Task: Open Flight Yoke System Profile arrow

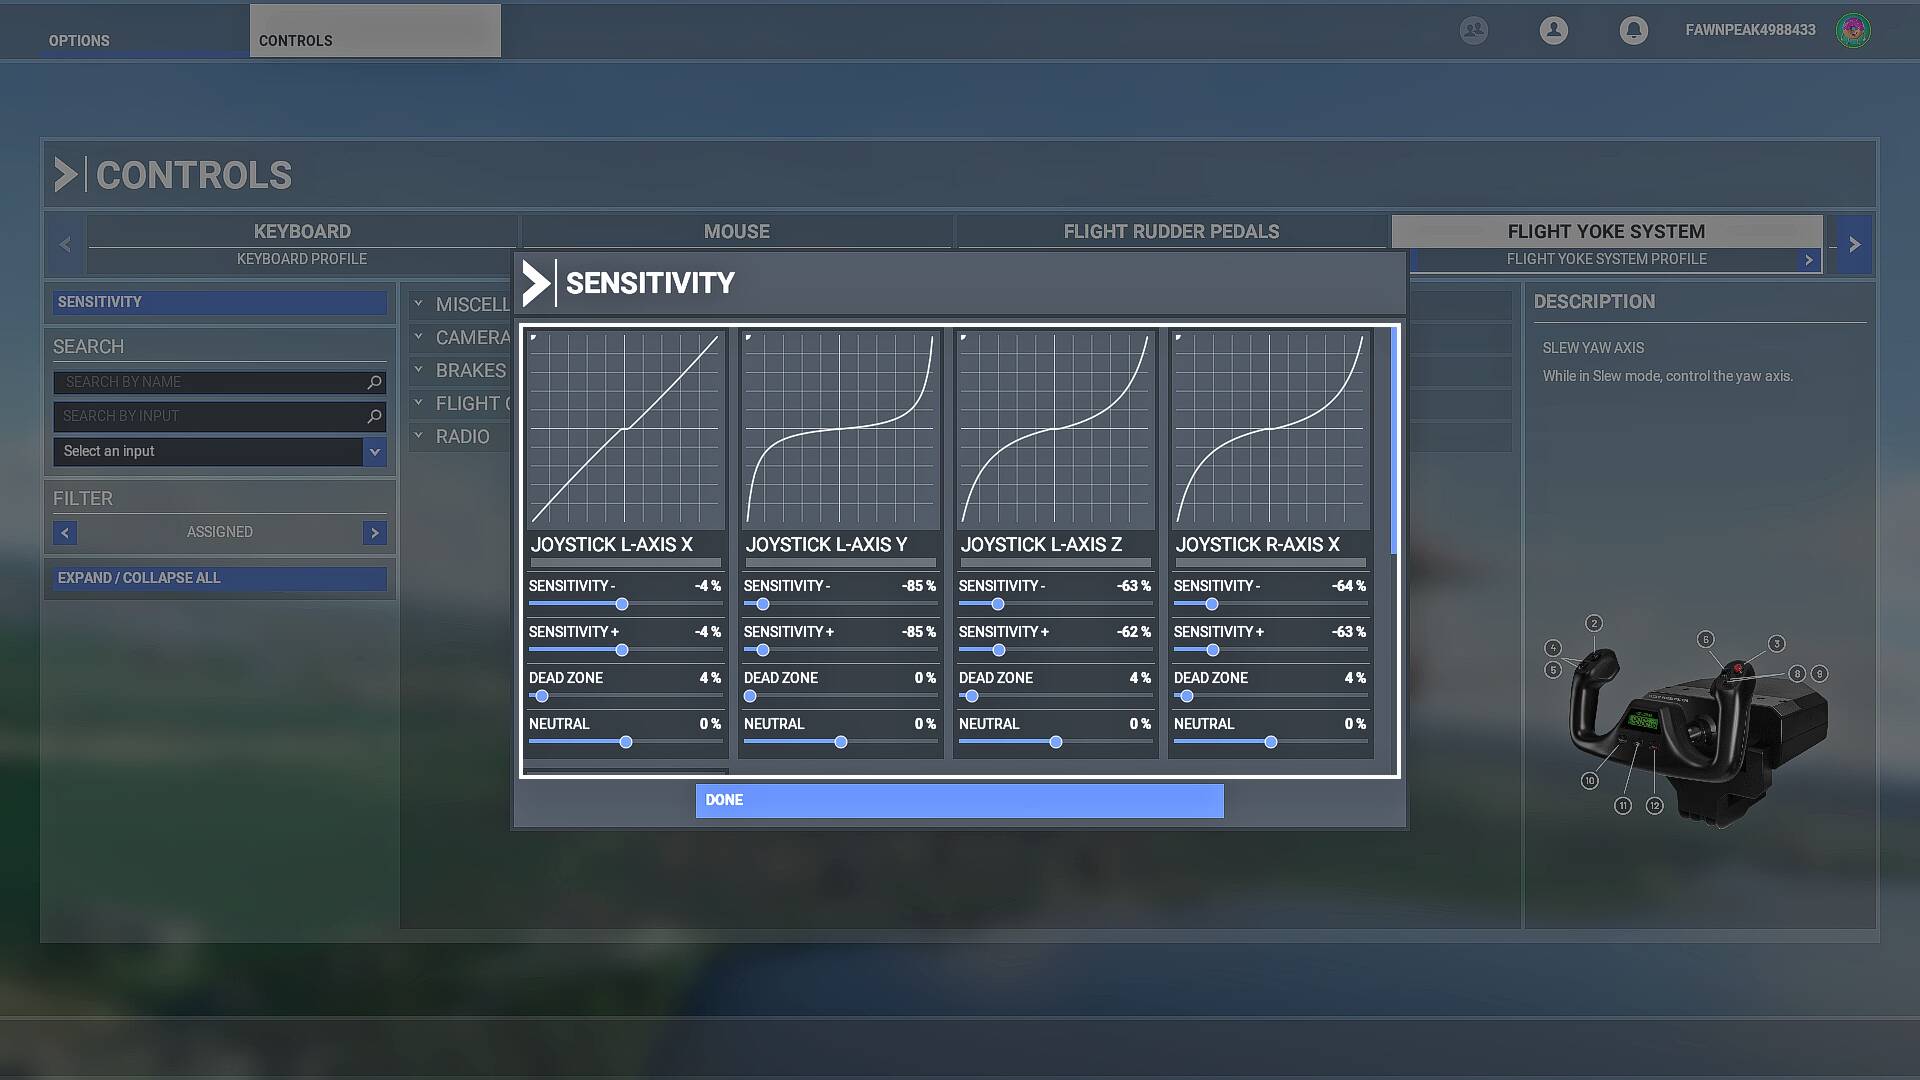Action: pyautogui.click(x=1808, y=259)
